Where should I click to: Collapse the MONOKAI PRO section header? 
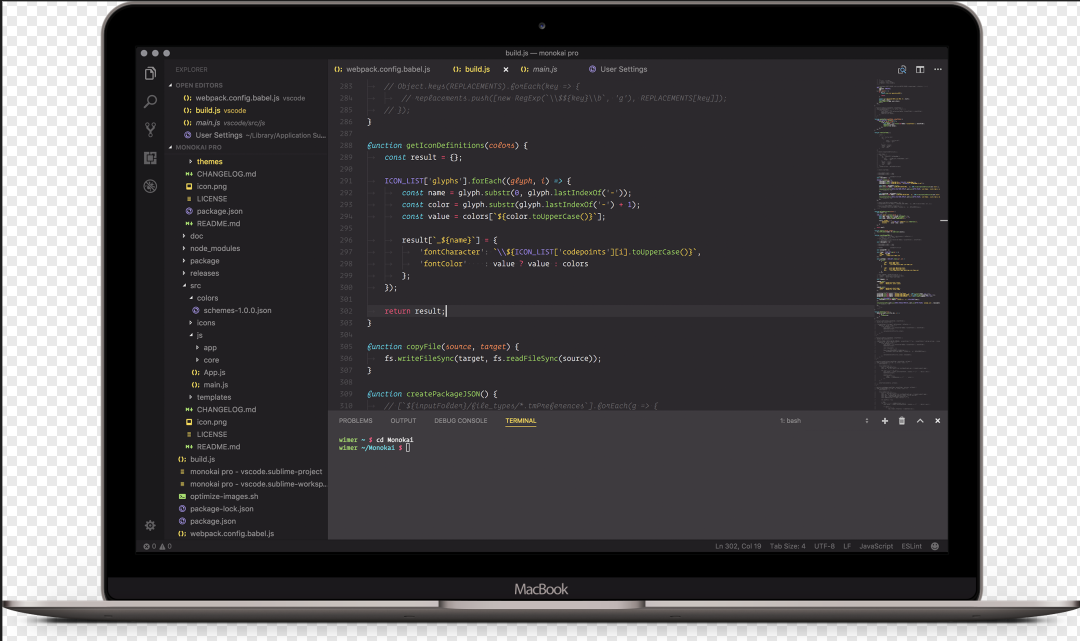tap(196, 147)
